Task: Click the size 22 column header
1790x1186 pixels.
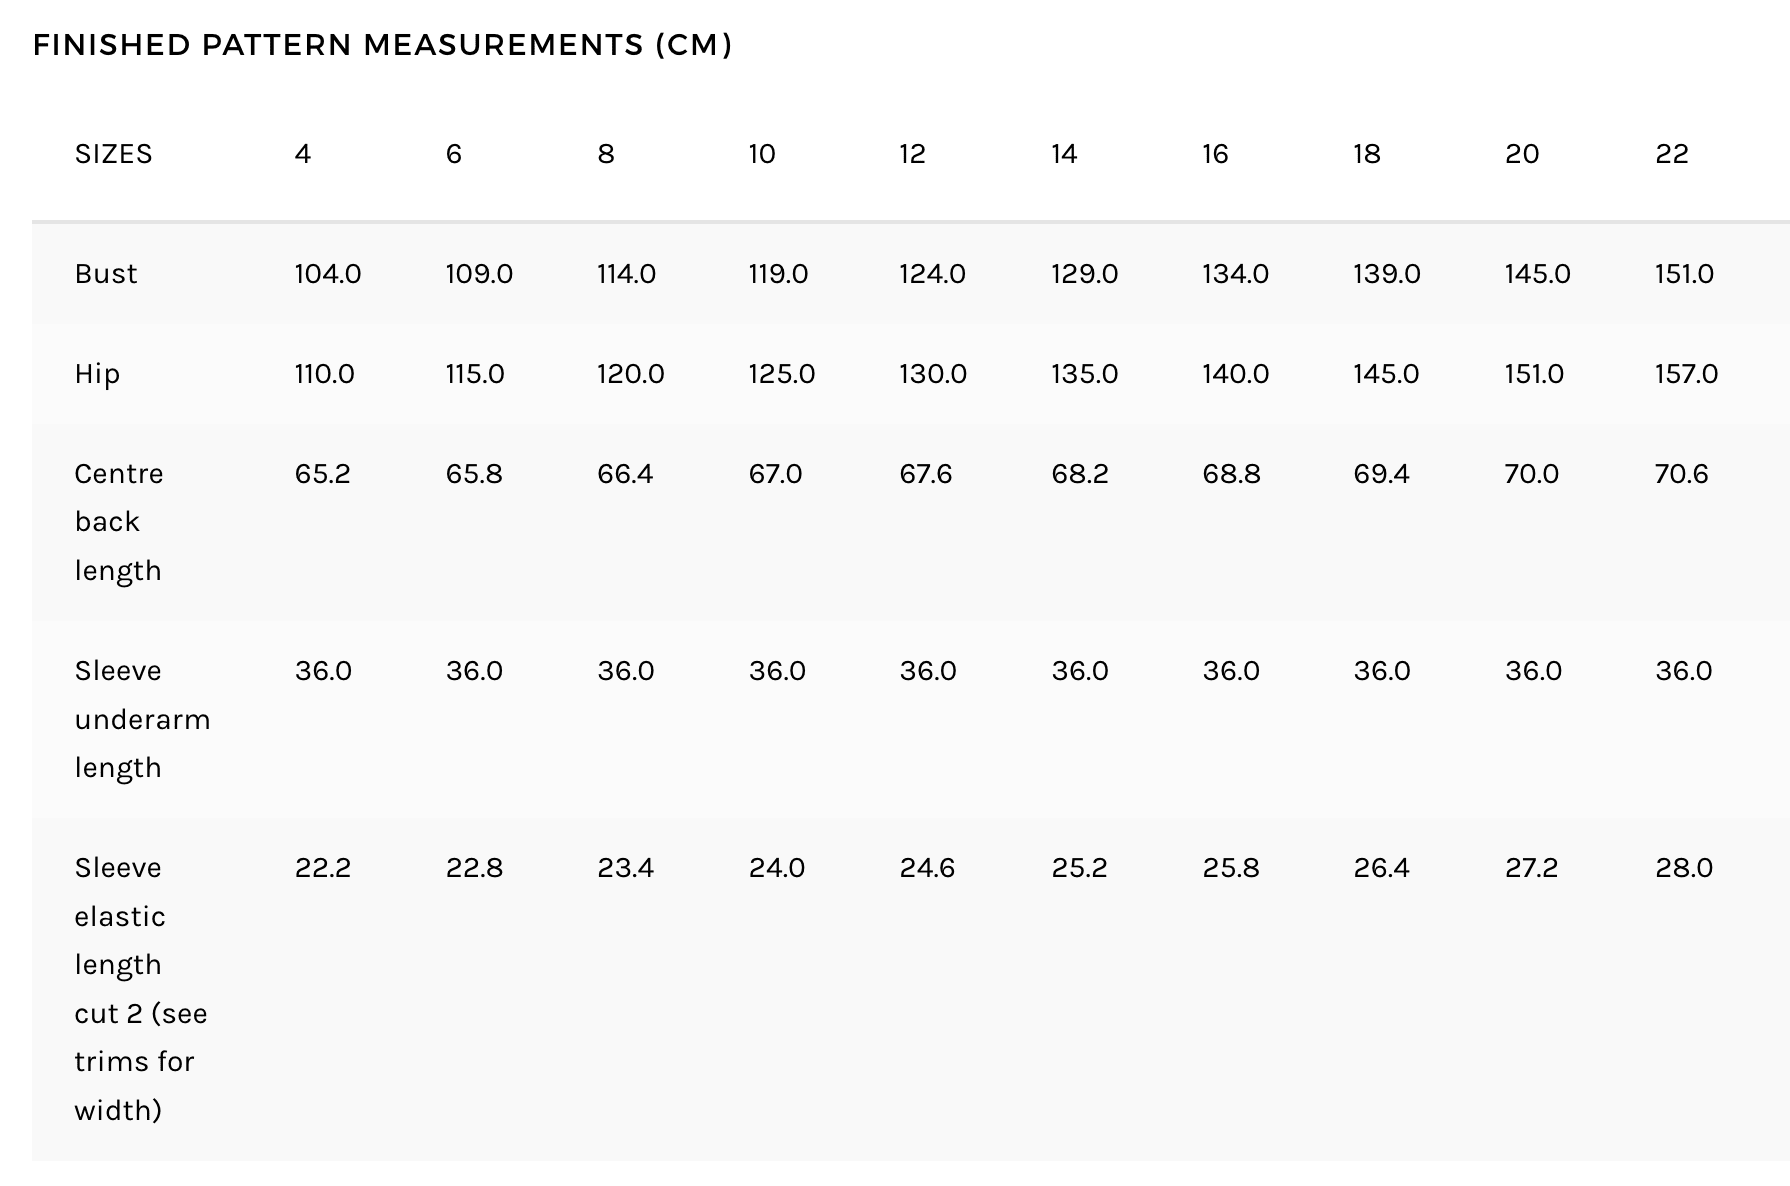Action: [x=1672, y=154]
